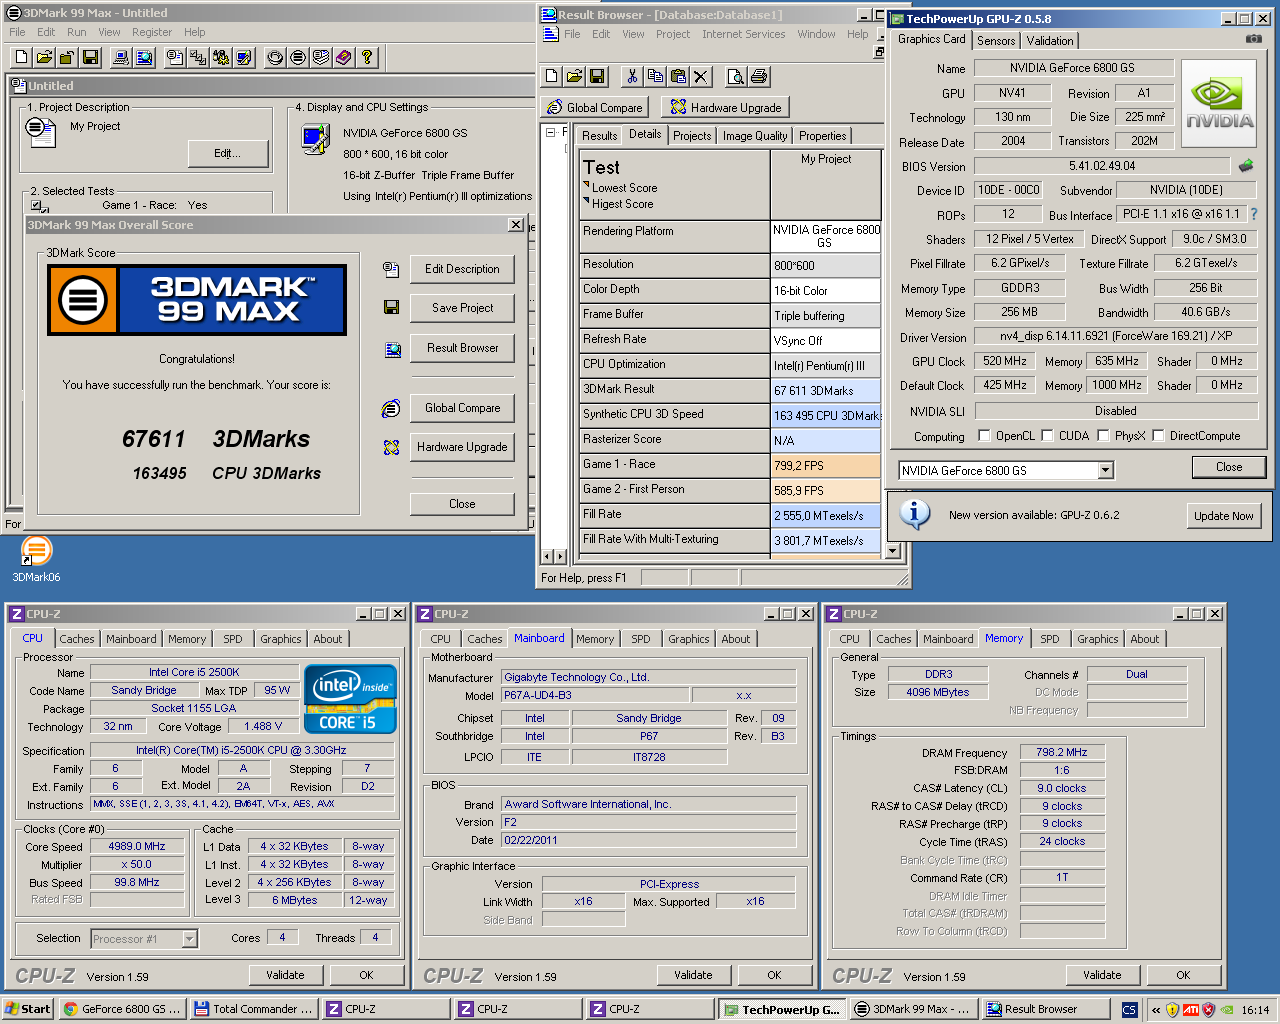This screenshot has width=1280, height=1024.
Task: Toggle DirectCompute checkbox in GPU-Z
Action: pos(1159,436)
